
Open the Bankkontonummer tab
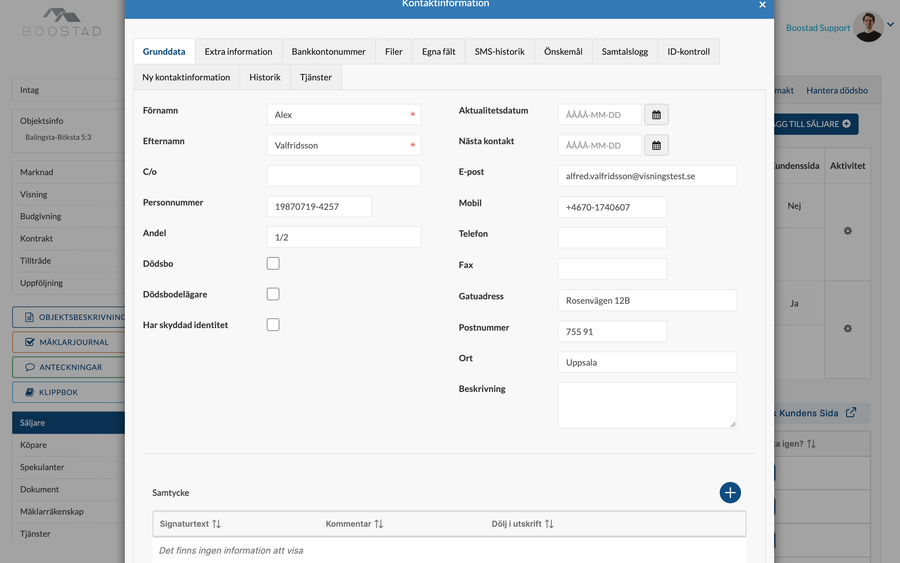click(x=328, y=52)
